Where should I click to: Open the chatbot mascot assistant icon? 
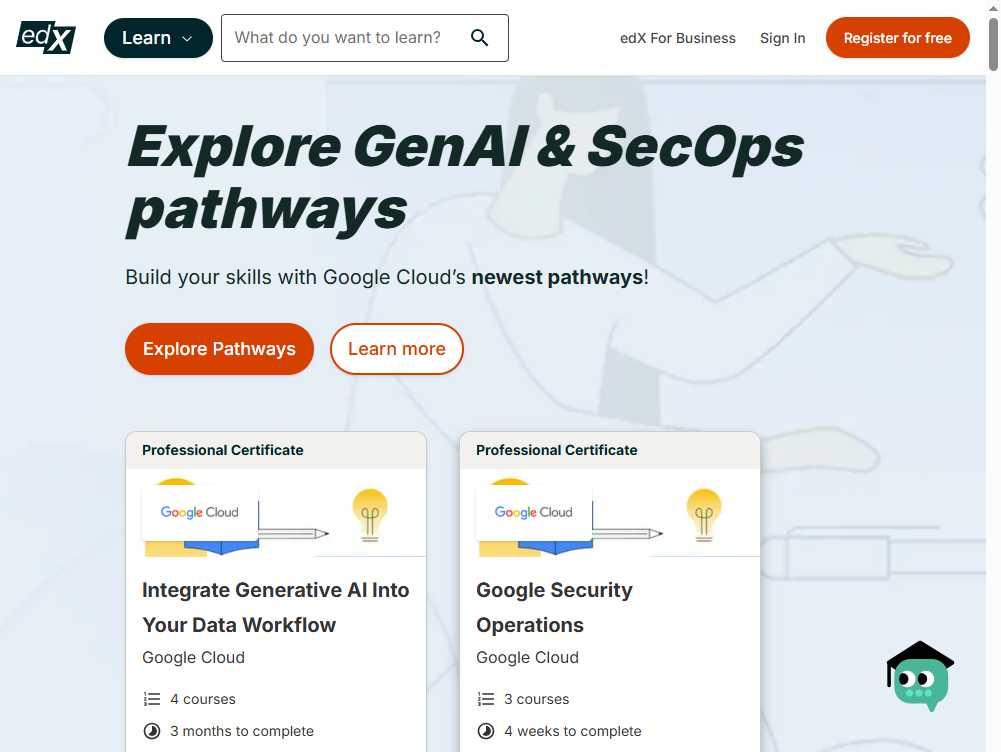click(919, 676)
